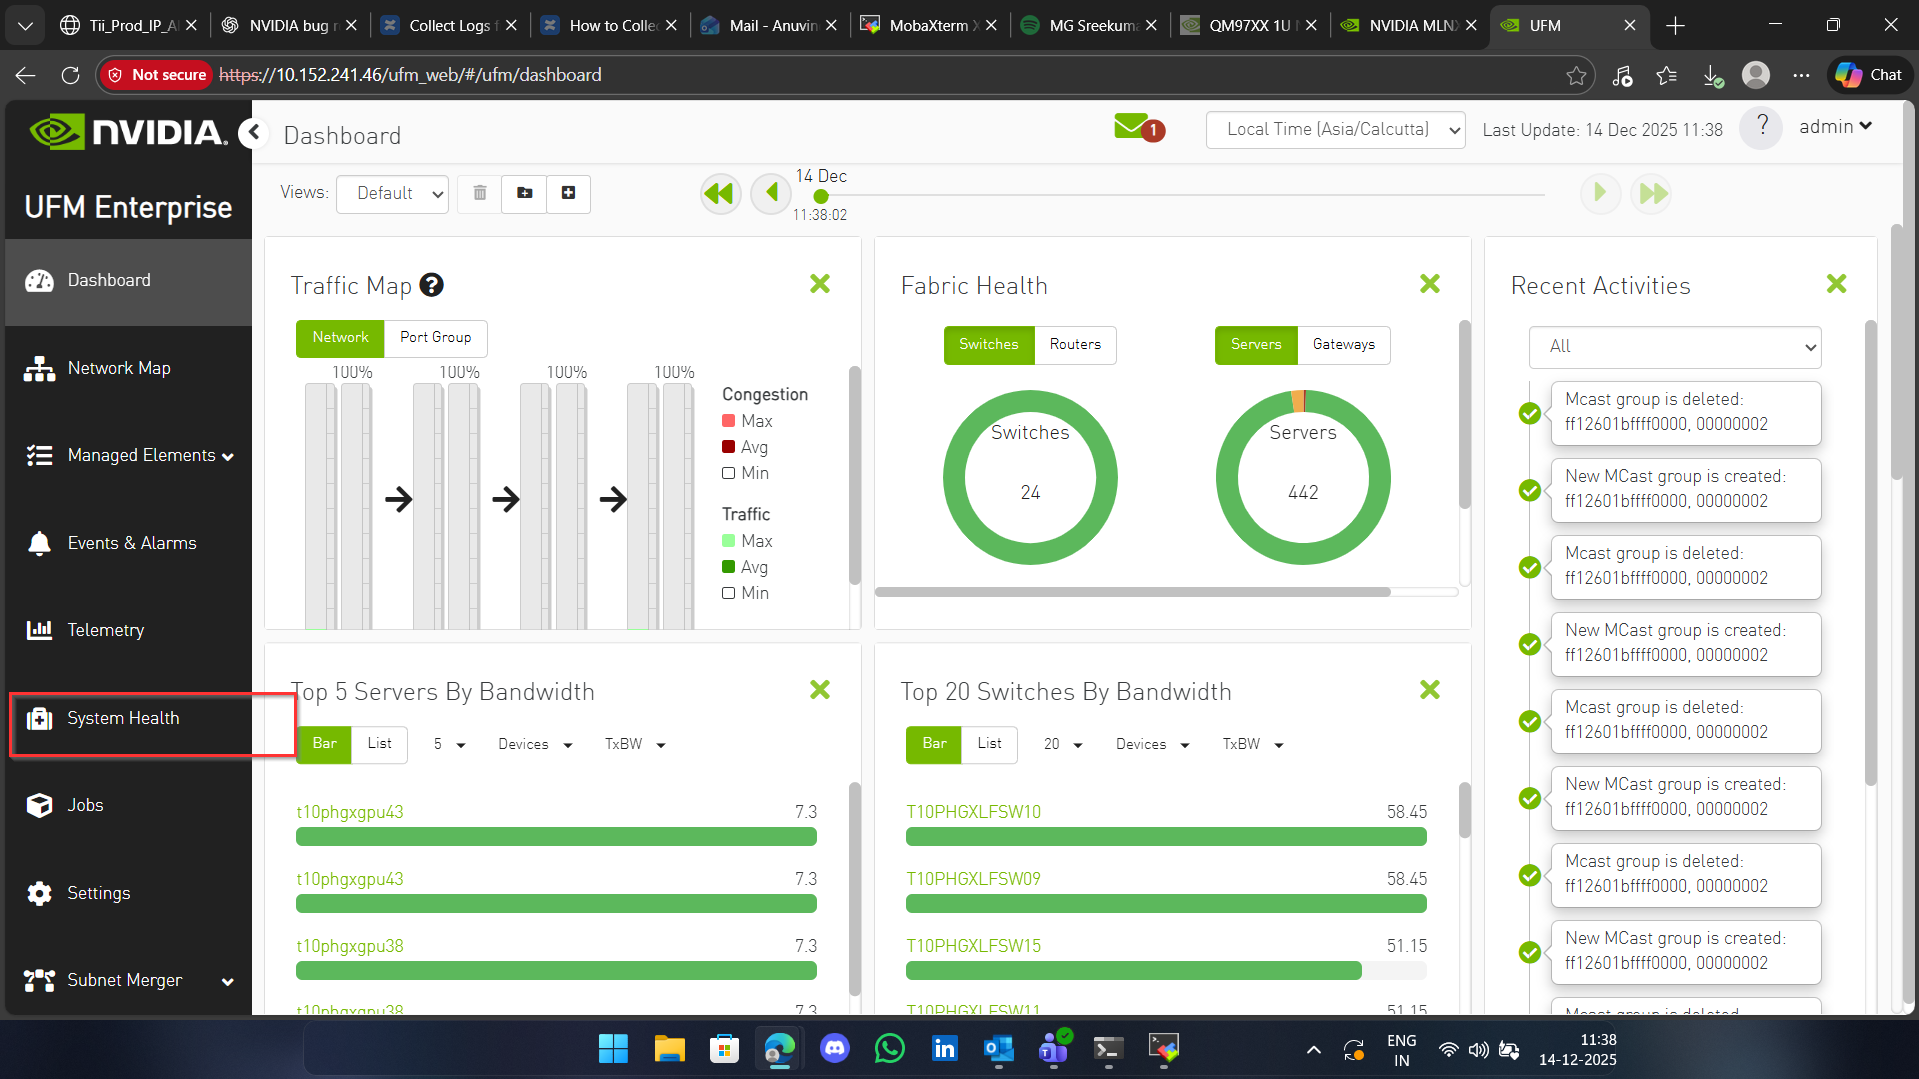Viewport: 1919px width, 1079px height.
Task: Expand the Recent Activities All filter
Action: (x=1674, y=347)
